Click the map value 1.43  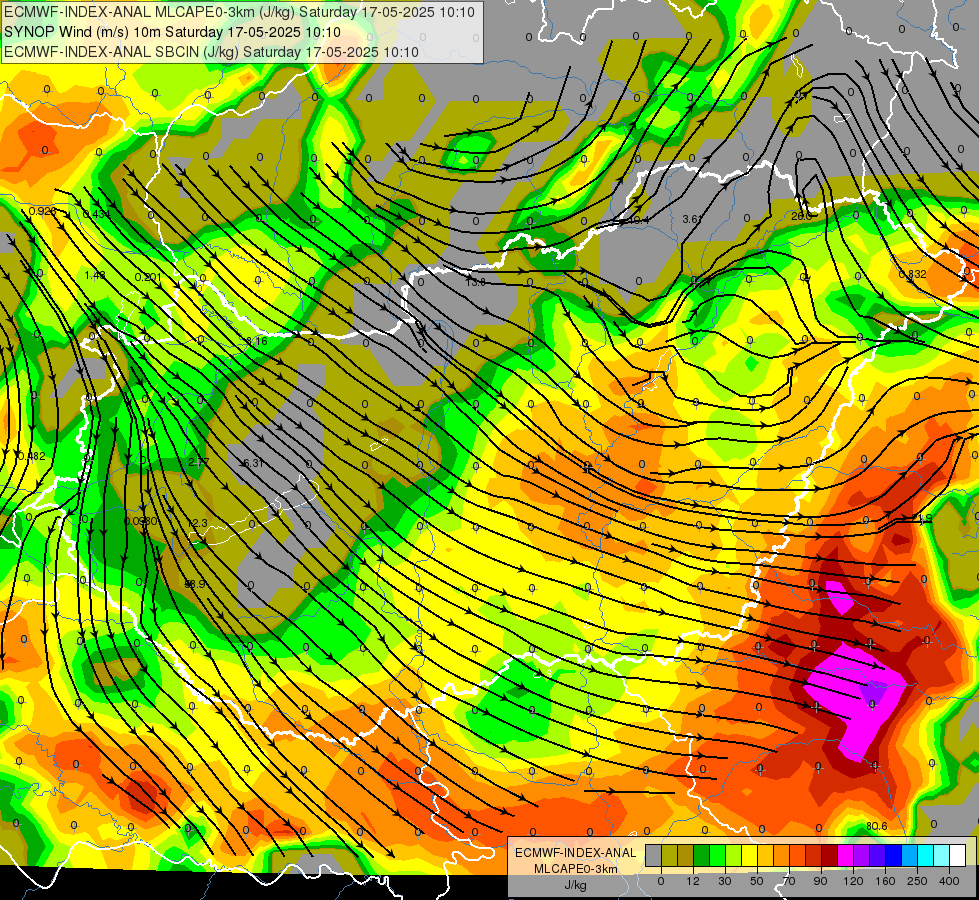95,275
